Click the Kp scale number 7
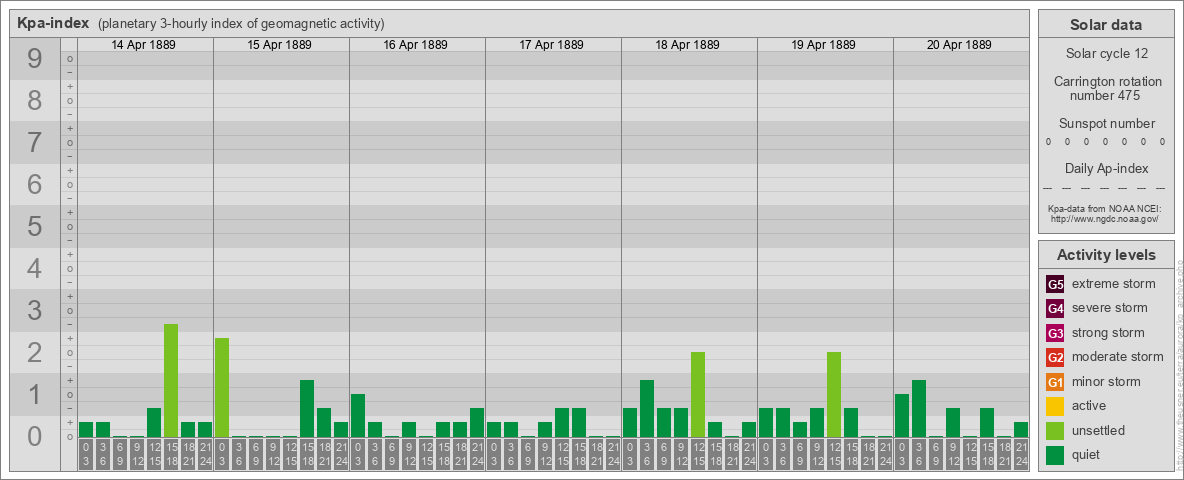The width and height of the screenshot is (1184, 480). tap(35, 143)
